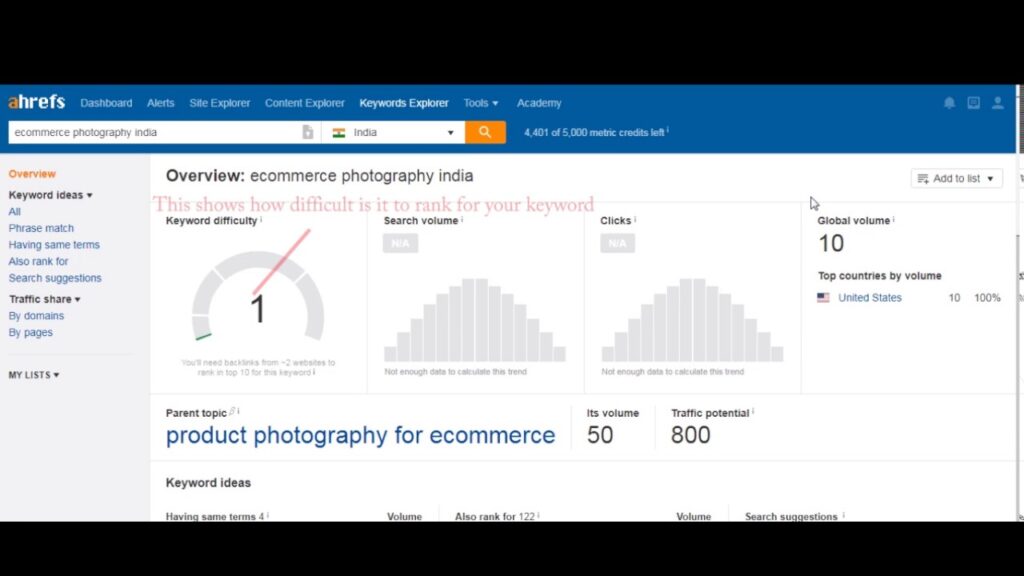
Task: Expand the MY LISTS section
Action: click(x=33, y=375)
